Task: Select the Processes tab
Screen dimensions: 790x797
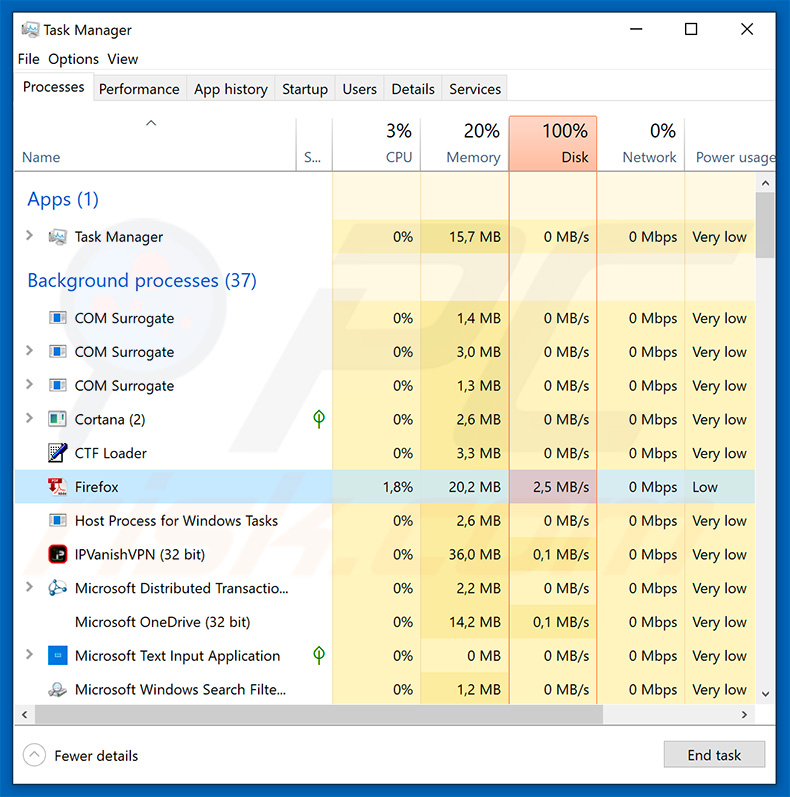Action: 53,87
